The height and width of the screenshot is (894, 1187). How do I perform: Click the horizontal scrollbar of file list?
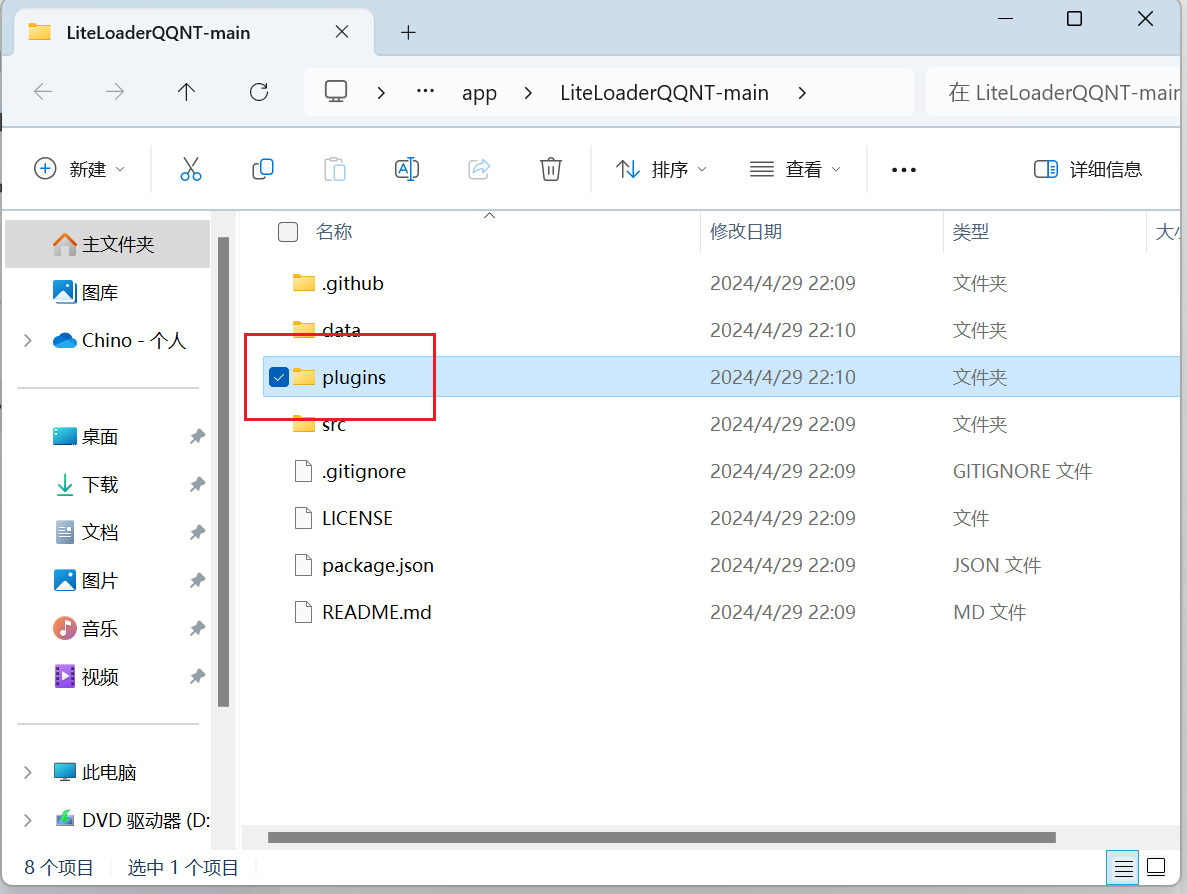[x=662, y=837]
